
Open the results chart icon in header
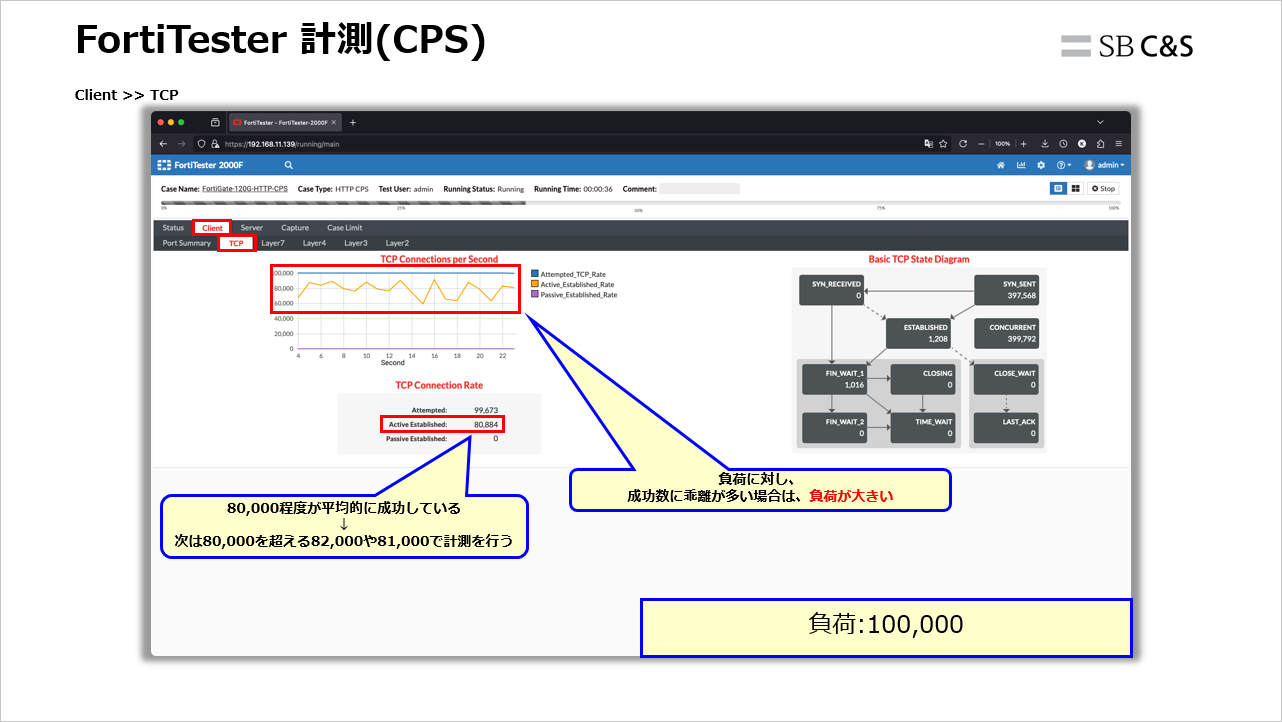pyautogui.click(x=1021, y=165)
